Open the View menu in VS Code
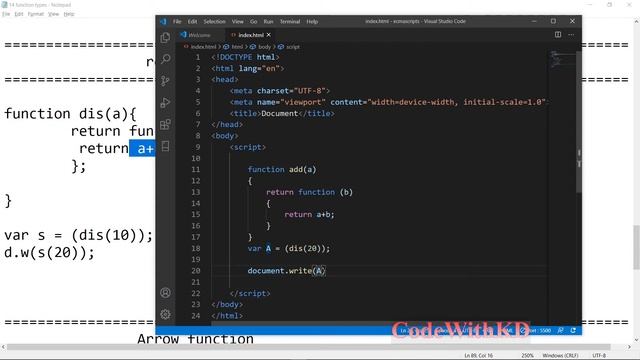Screen dimensions: 640x360 [x=238, y=21]
